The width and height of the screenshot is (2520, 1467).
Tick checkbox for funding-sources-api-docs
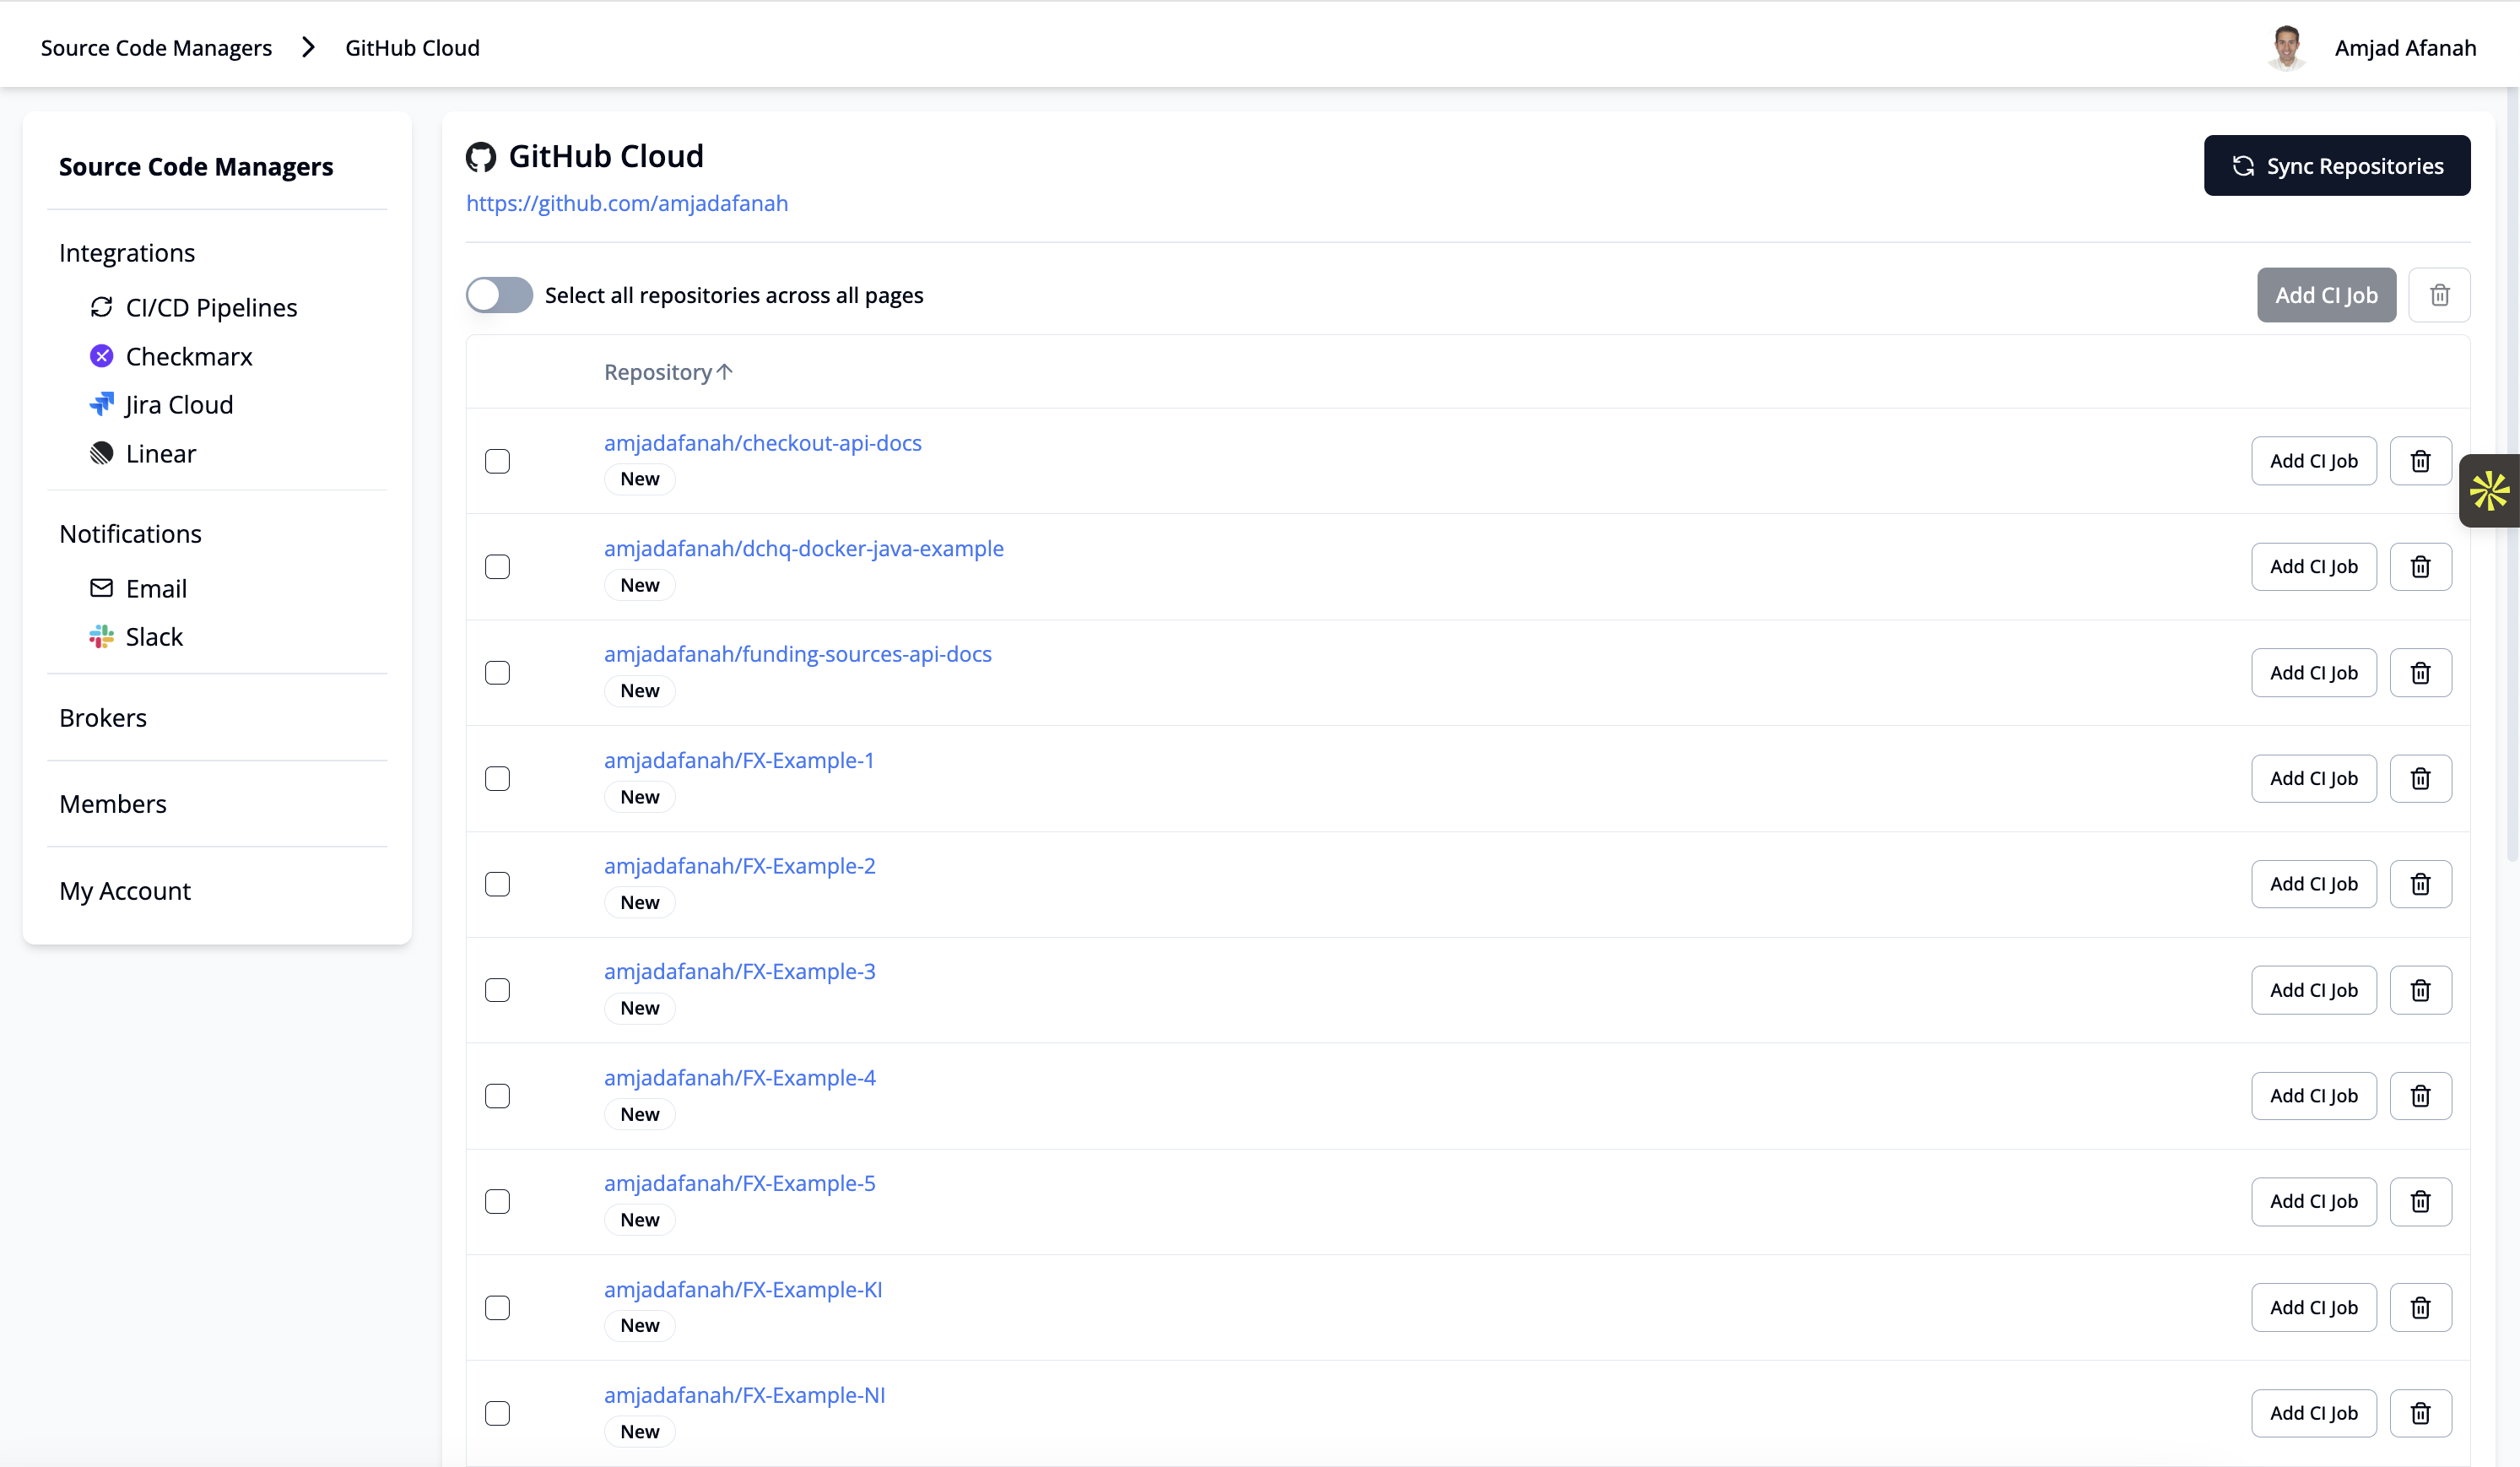click(x=497, y=673)
